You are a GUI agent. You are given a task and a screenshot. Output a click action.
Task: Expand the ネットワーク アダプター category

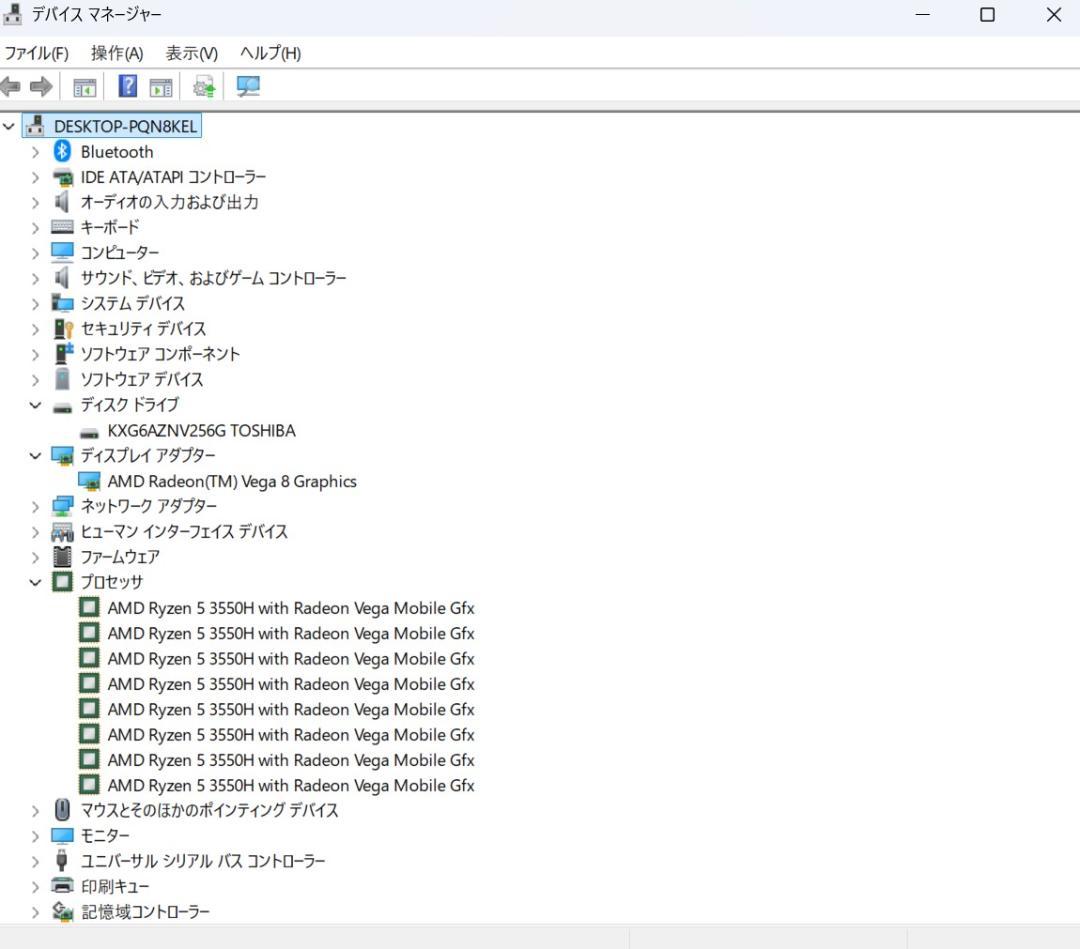coord(35,506)
